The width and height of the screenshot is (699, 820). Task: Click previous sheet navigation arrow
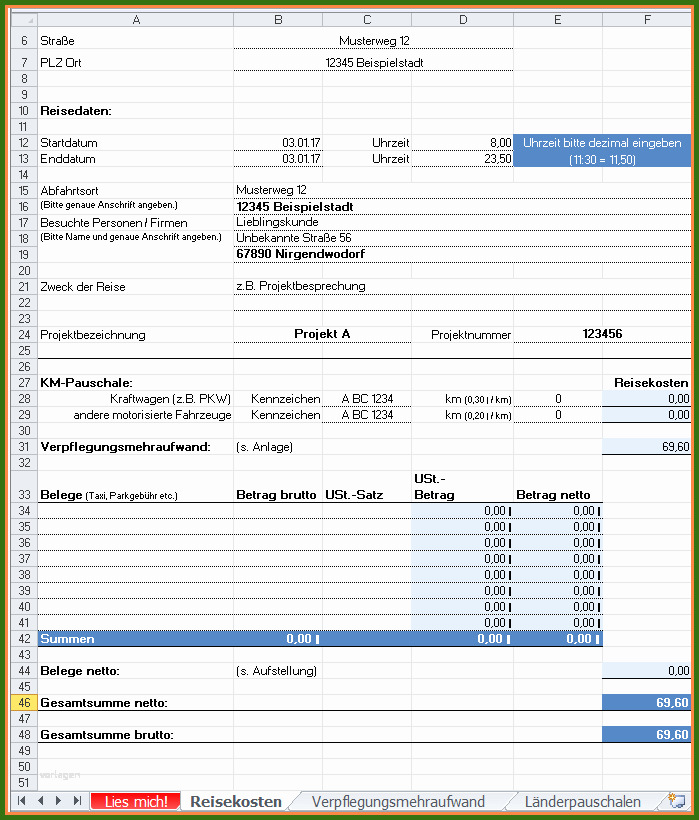(x=40, y=801)
